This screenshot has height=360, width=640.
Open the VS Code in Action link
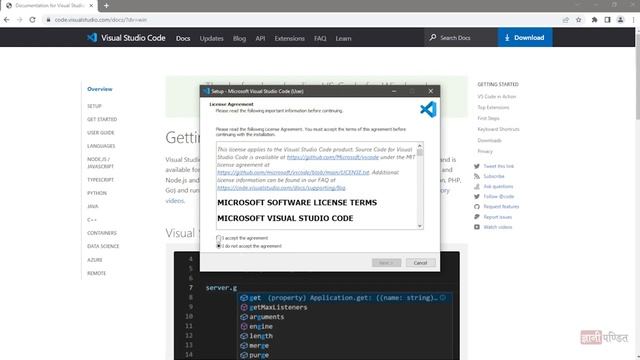coord(497,96)
